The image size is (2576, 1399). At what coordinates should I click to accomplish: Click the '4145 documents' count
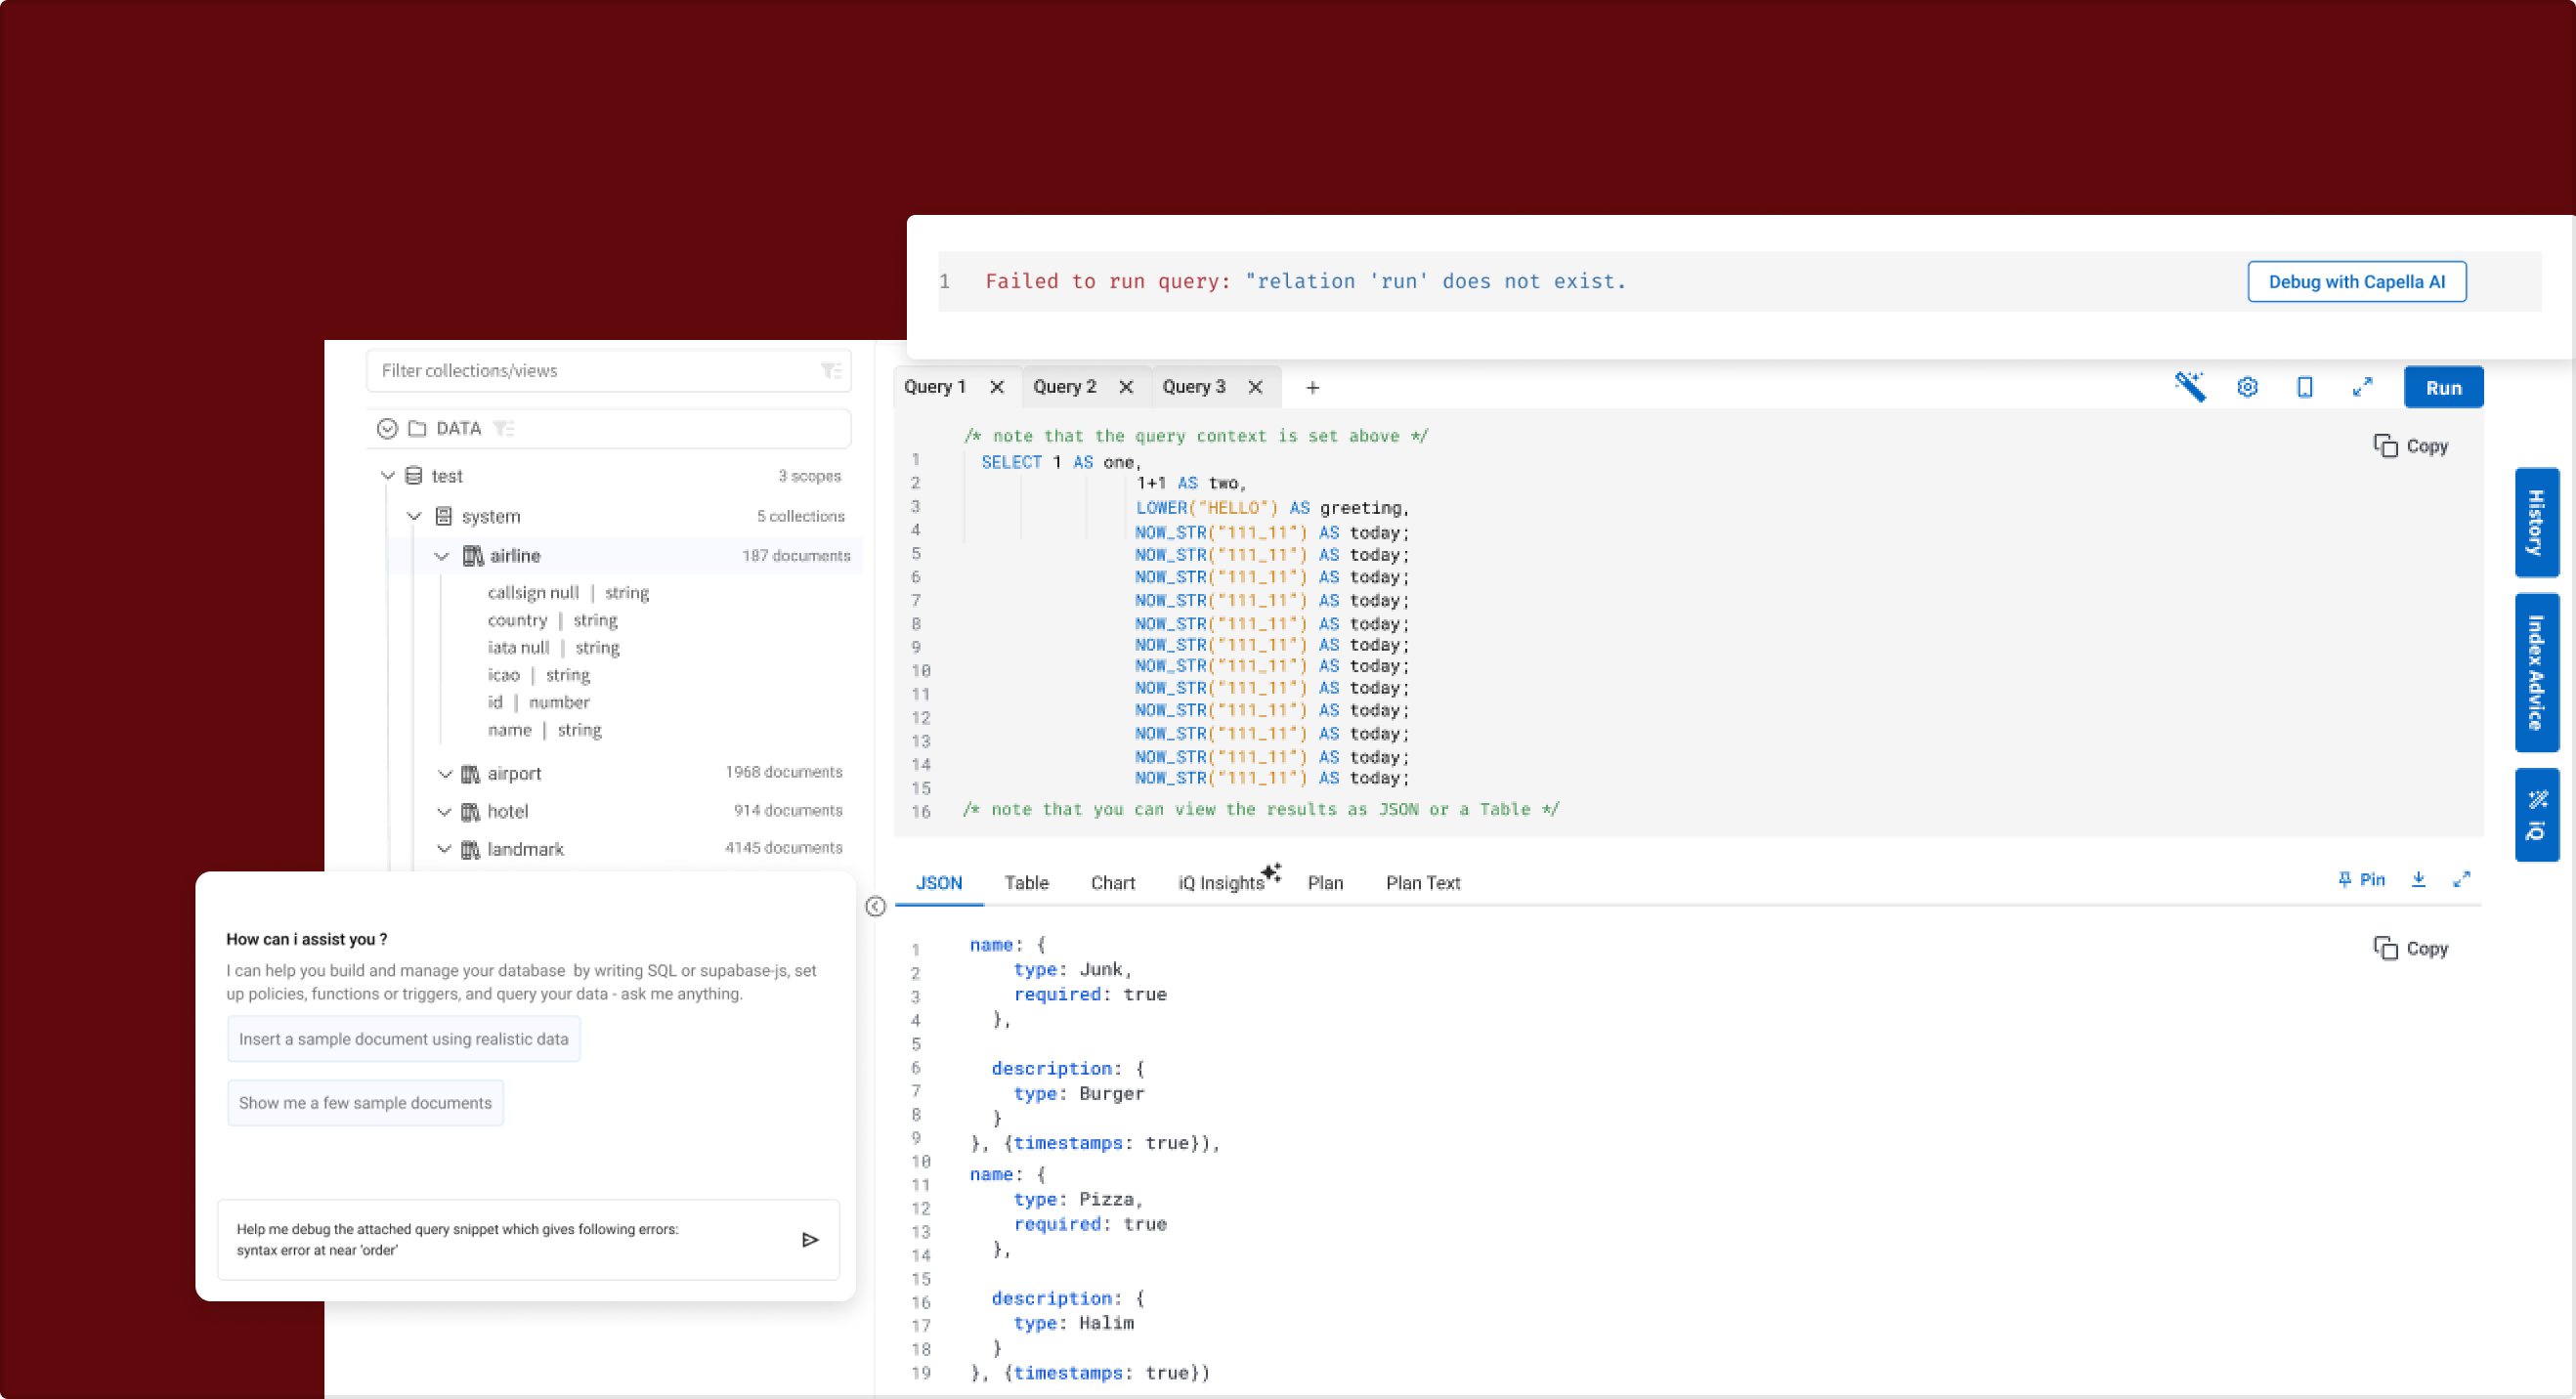point(784,848)
